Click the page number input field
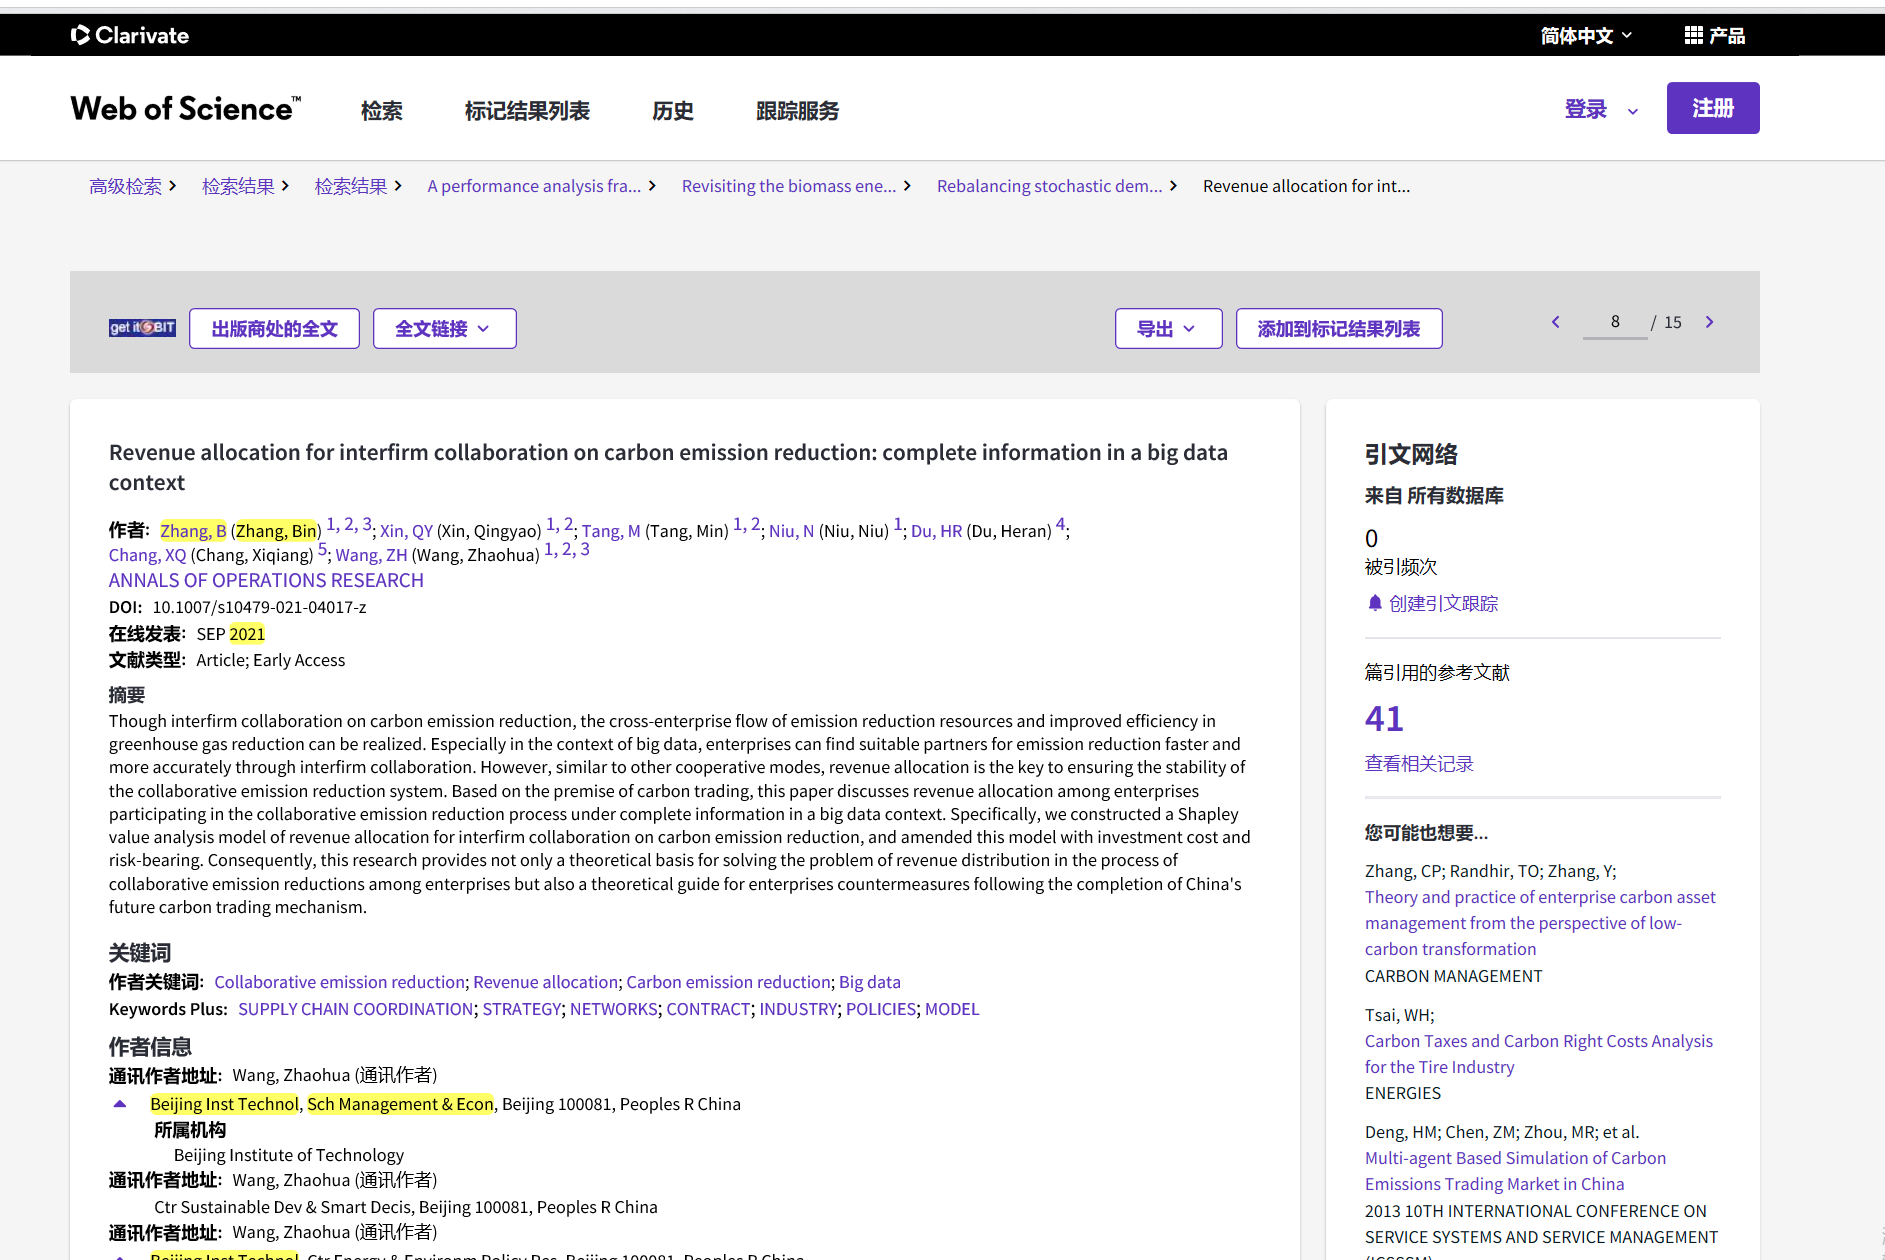This screenshot has height=1260, width=1885. pyautogui.click(x=1614, y=322)
